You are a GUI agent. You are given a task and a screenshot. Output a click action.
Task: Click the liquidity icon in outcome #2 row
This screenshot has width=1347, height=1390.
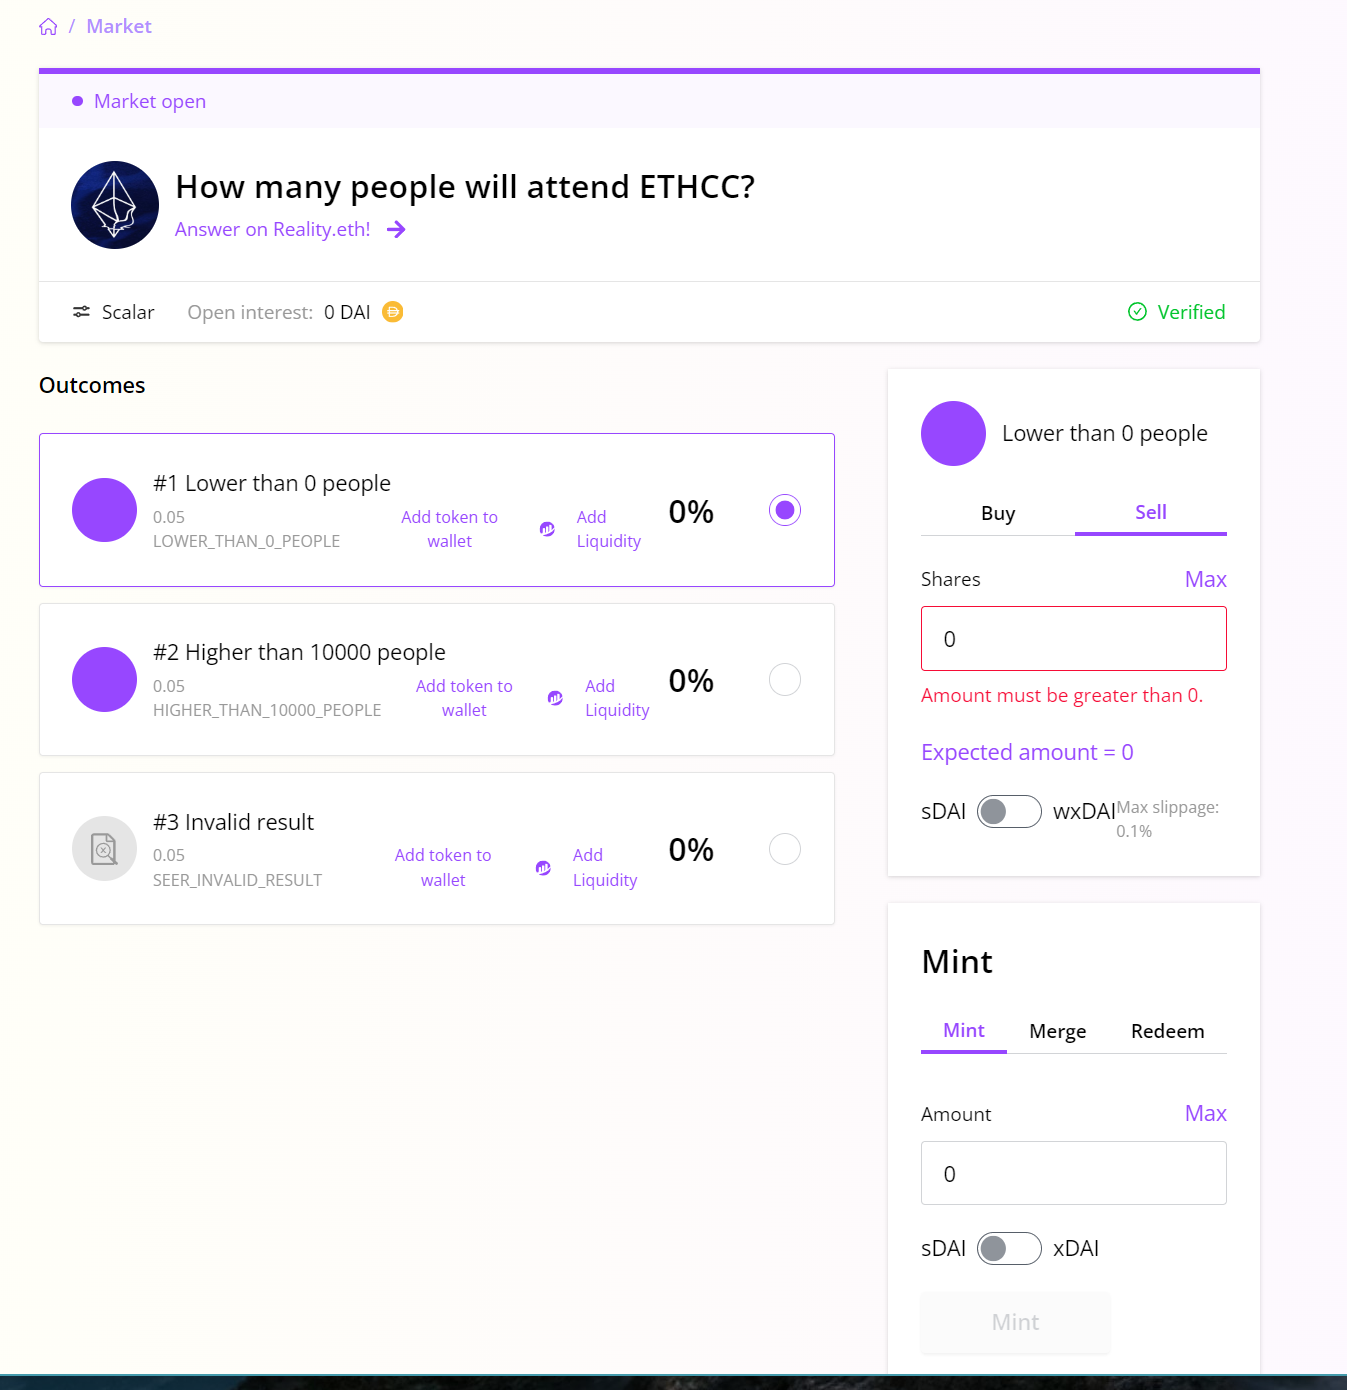(555, 698)
